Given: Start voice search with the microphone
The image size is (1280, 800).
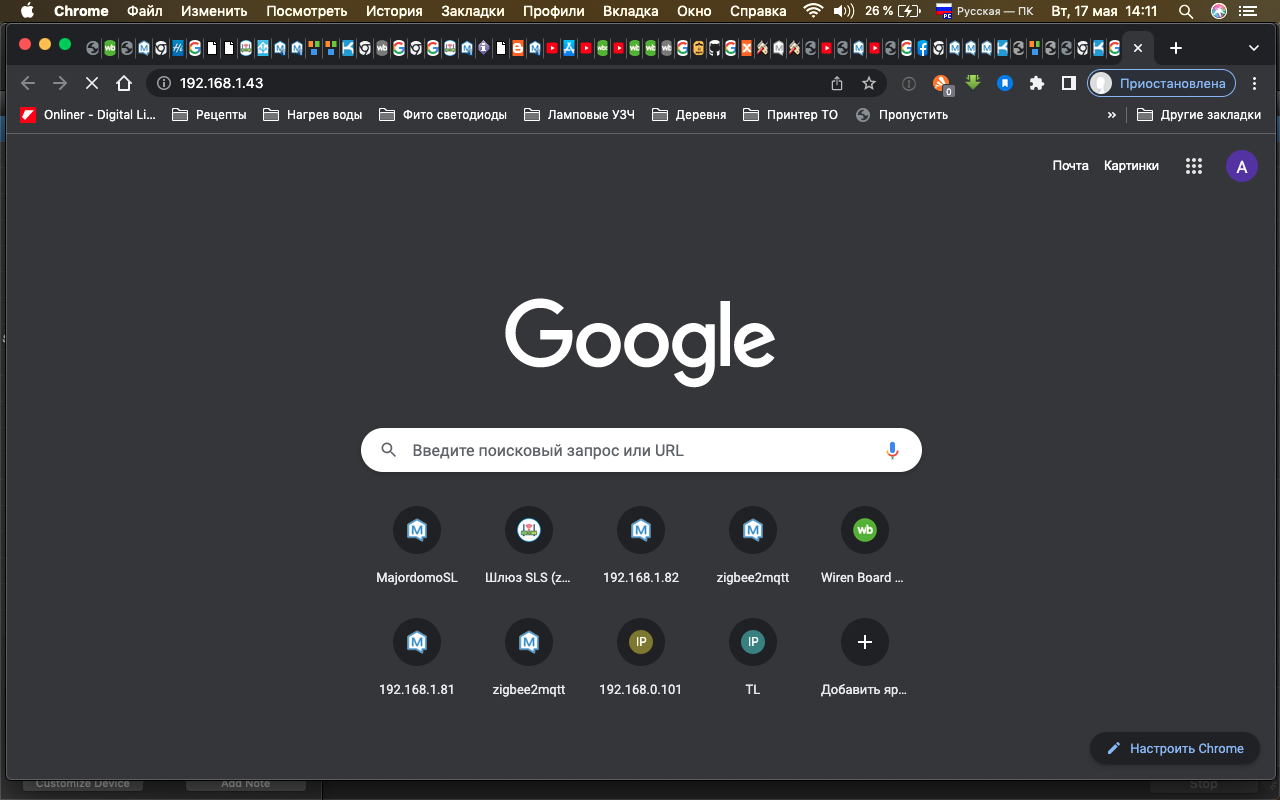Looking at the screenshot, I should point(893,450).
